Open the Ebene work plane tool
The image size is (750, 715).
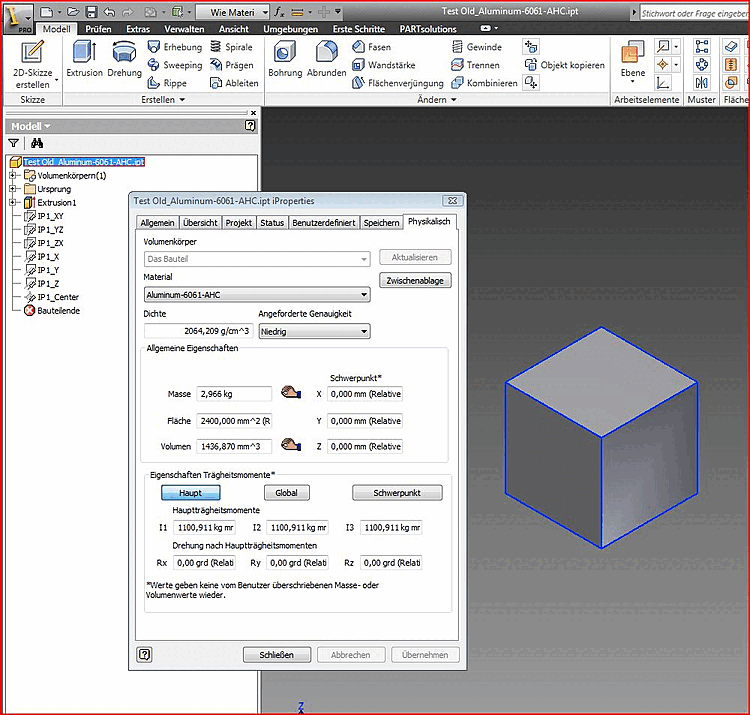point(632,62)
